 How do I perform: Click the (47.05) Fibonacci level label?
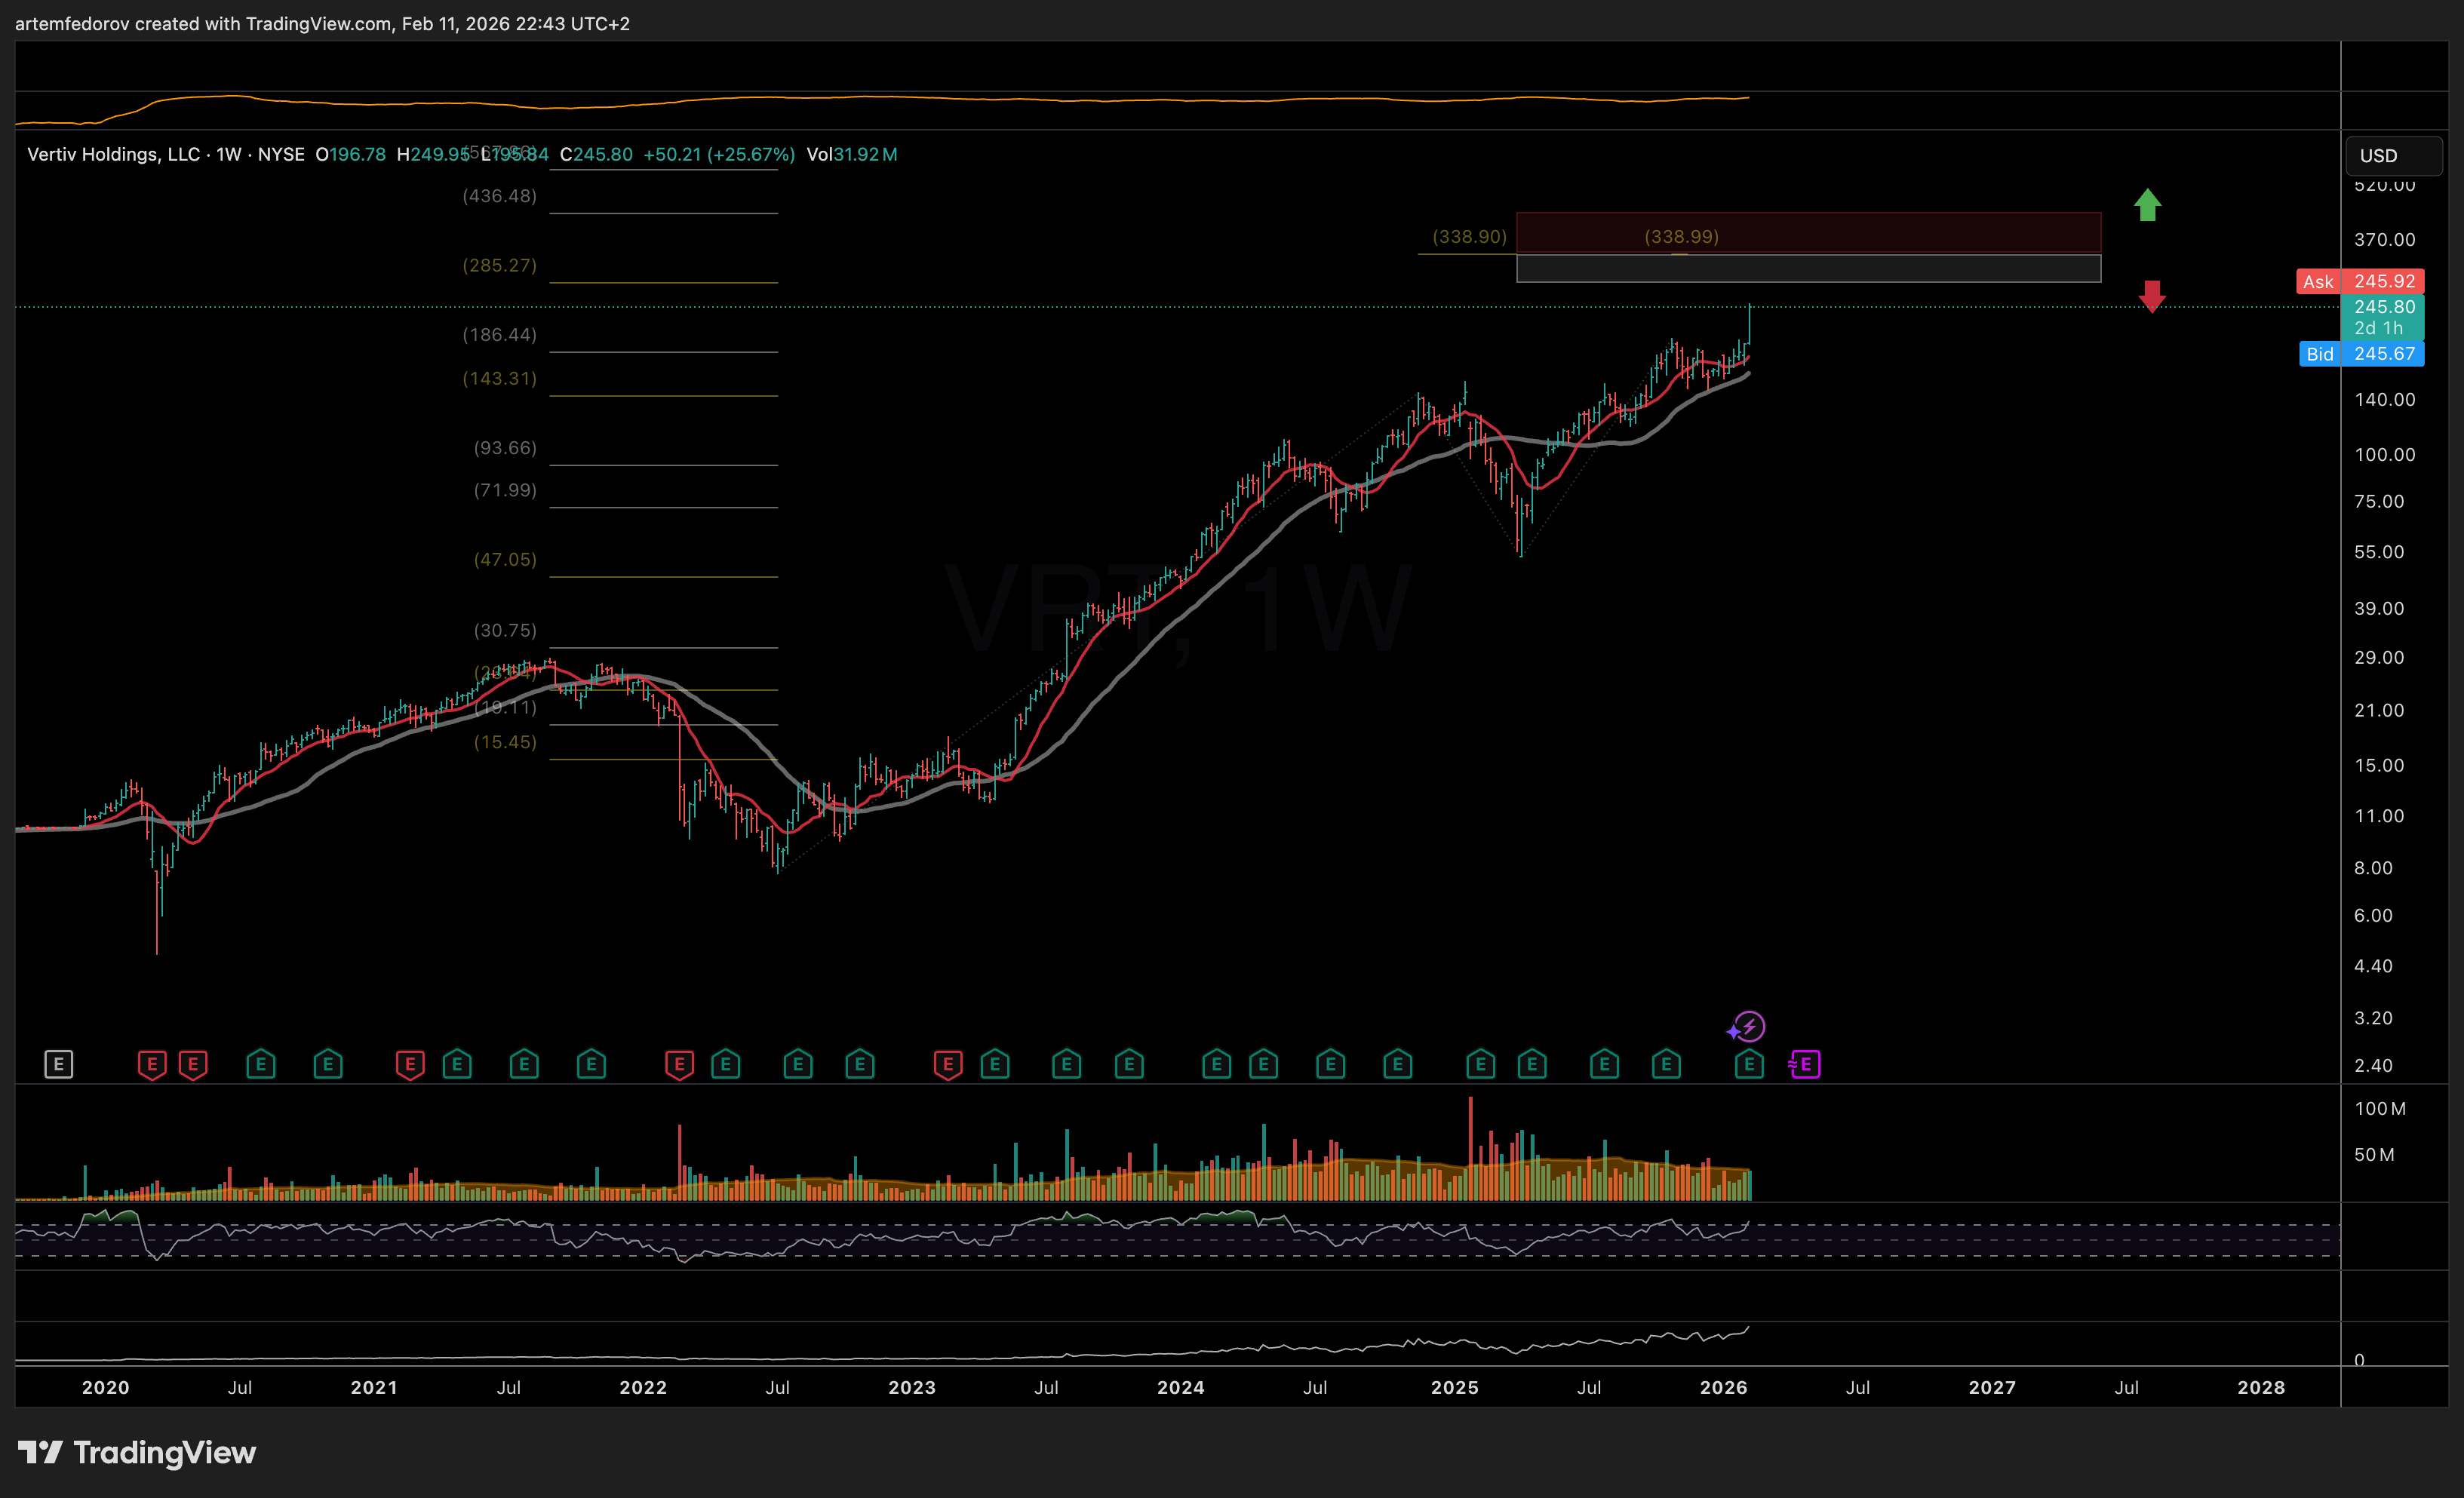click(x=505, y=559)
